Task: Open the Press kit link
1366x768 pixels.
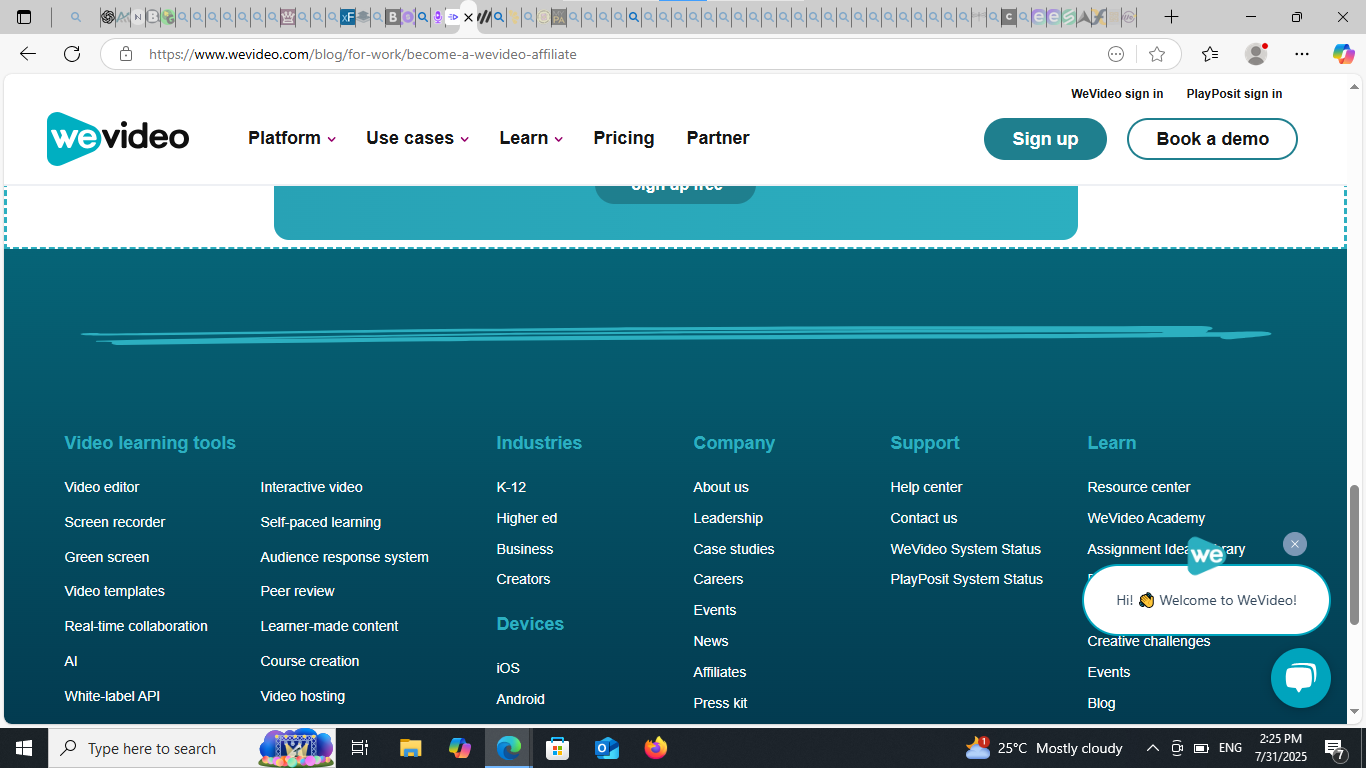Action: coord(720,703)
